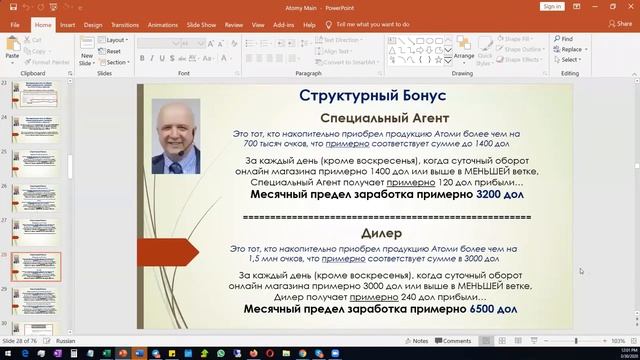Decrease font size with the small A
Image resolution: width=640 pixels, height=360 pixels.
coord(221,43)
